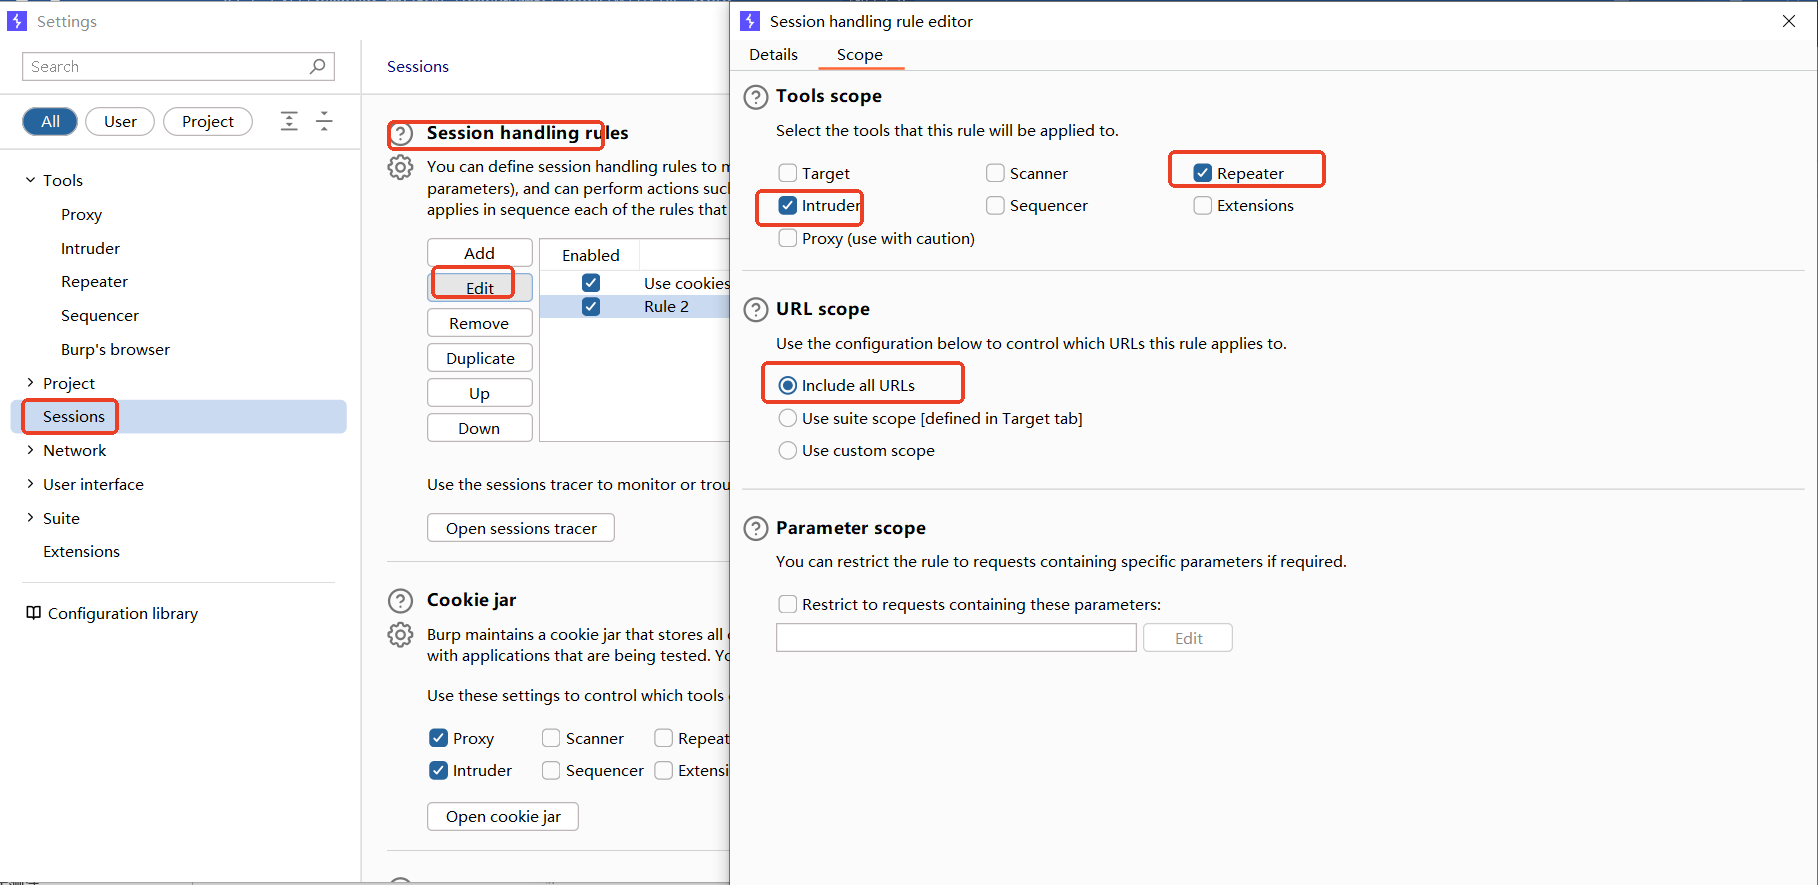Open Intruder settings under Tools
This screenshot has width=1818, height=885.
[90, 248]
